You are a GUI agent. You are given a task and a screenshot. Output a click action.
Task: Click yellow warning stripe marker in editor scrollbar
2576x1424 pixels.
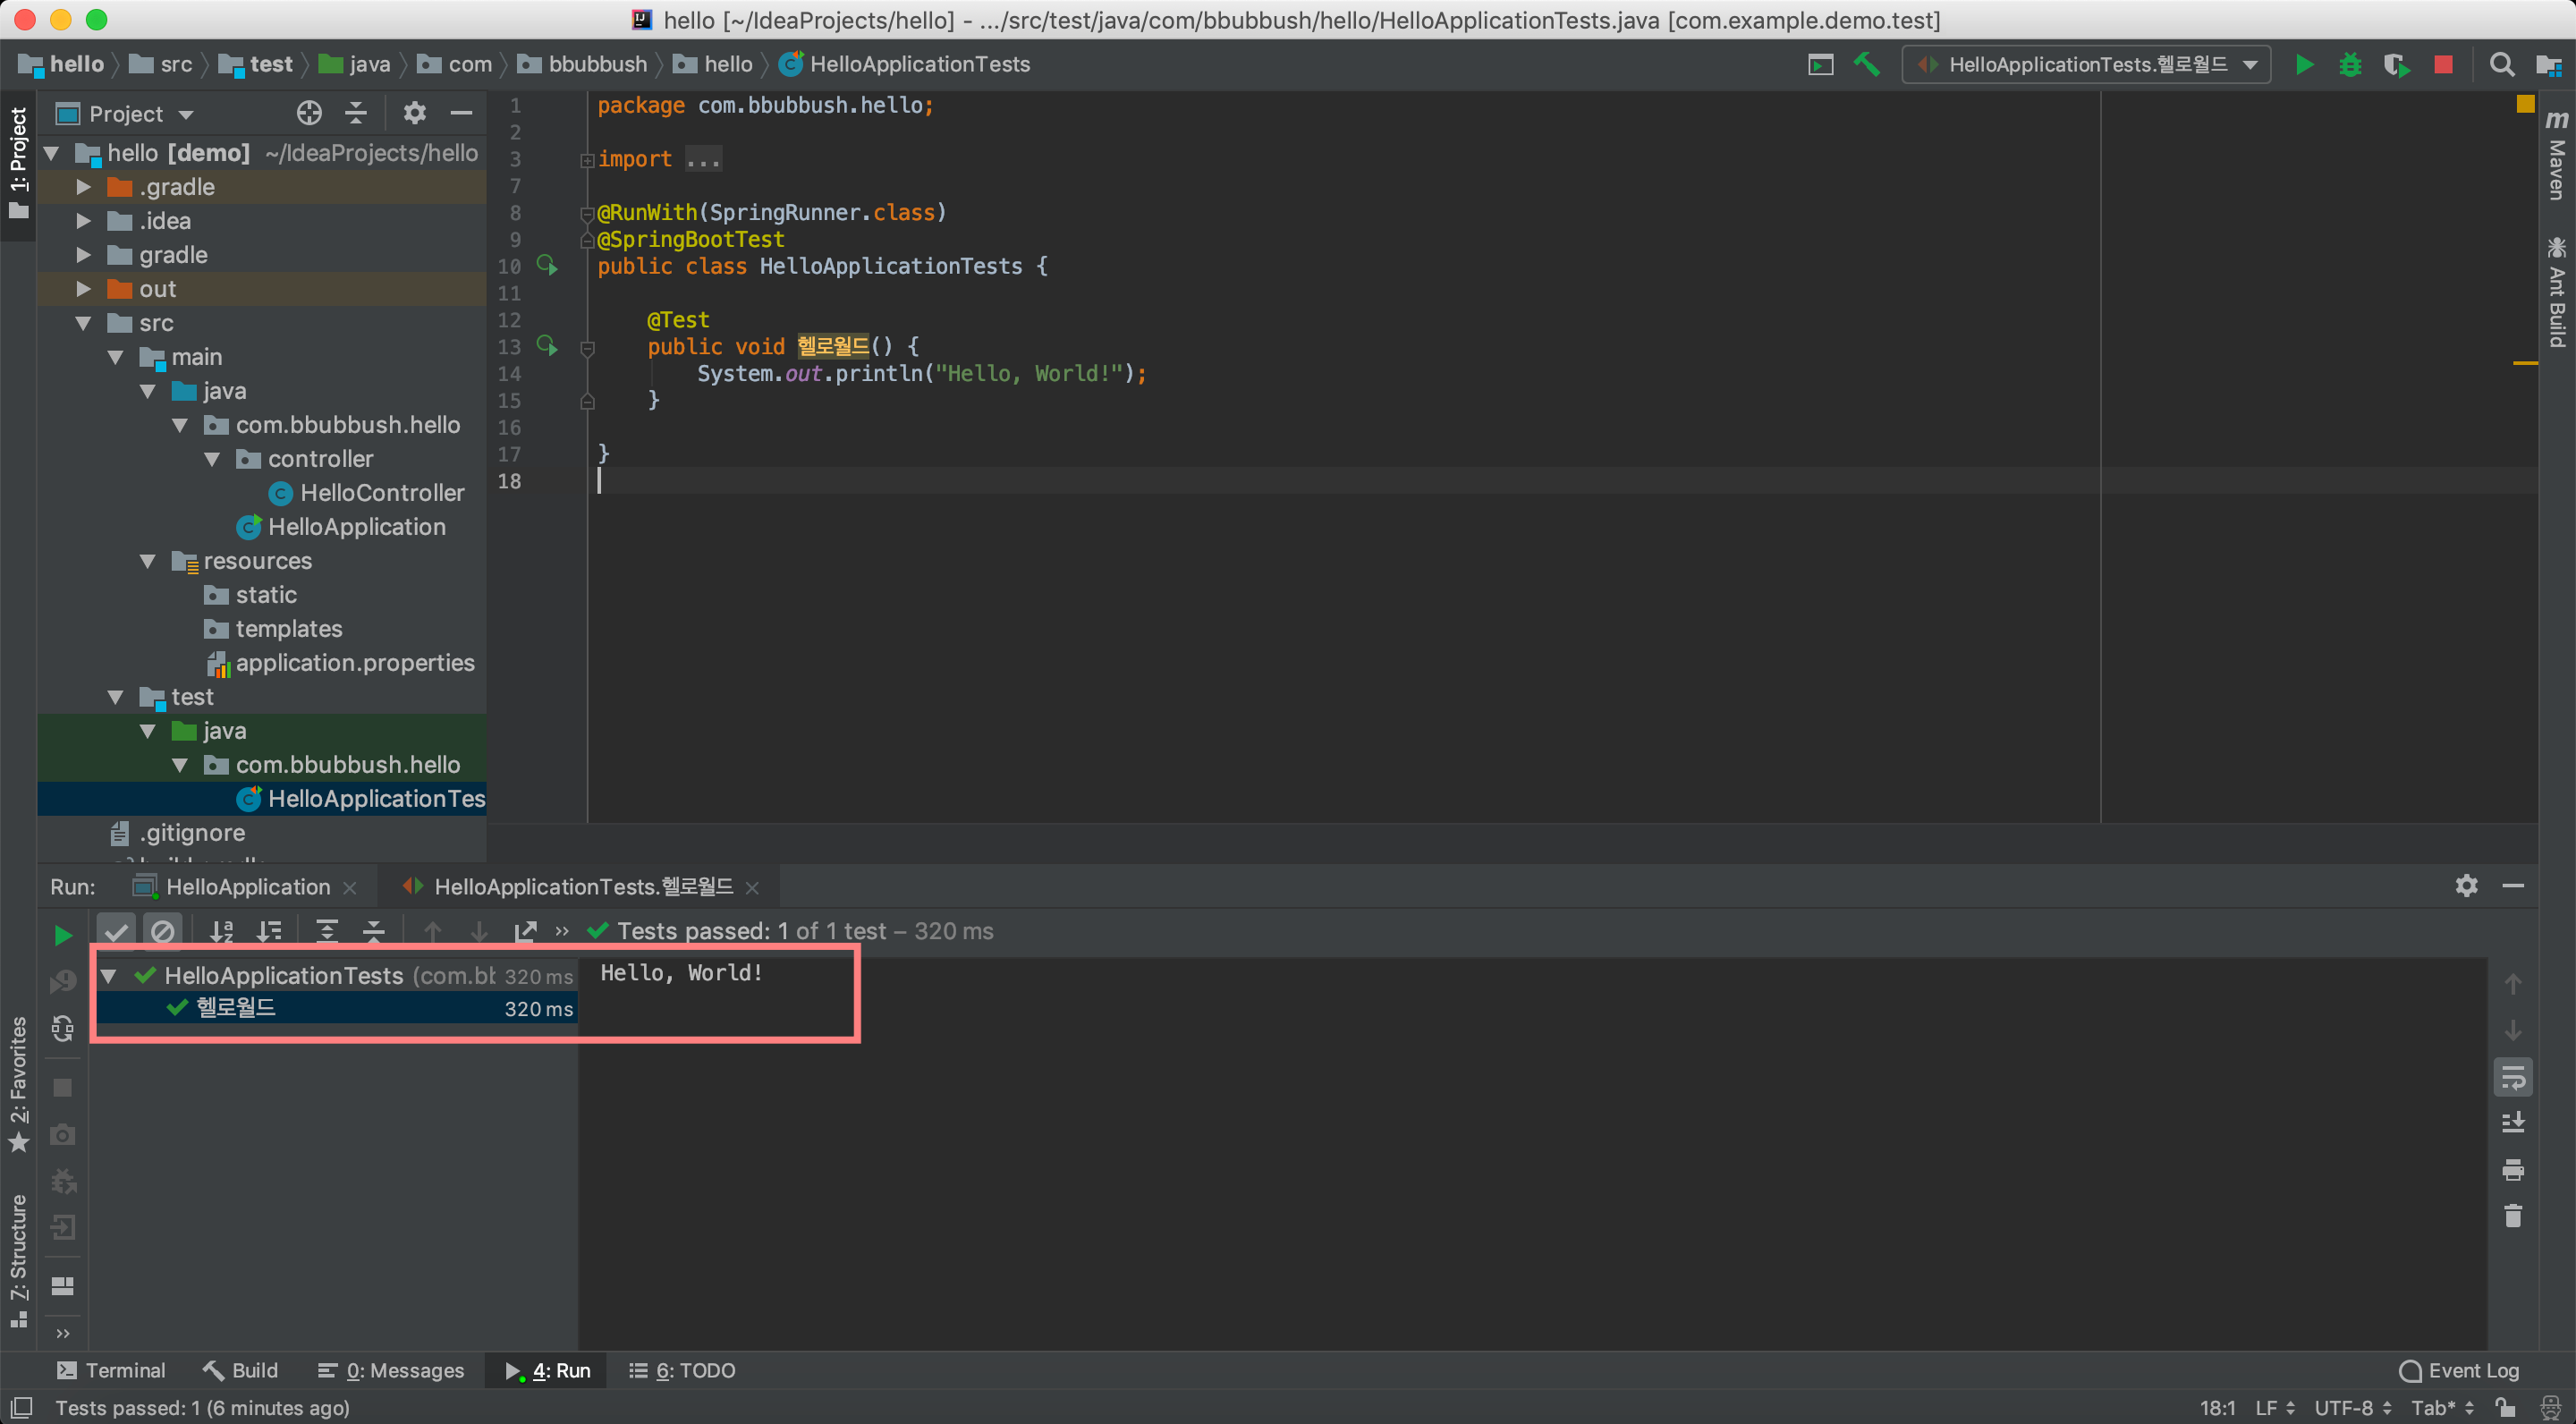click(x=2524, y=363)
